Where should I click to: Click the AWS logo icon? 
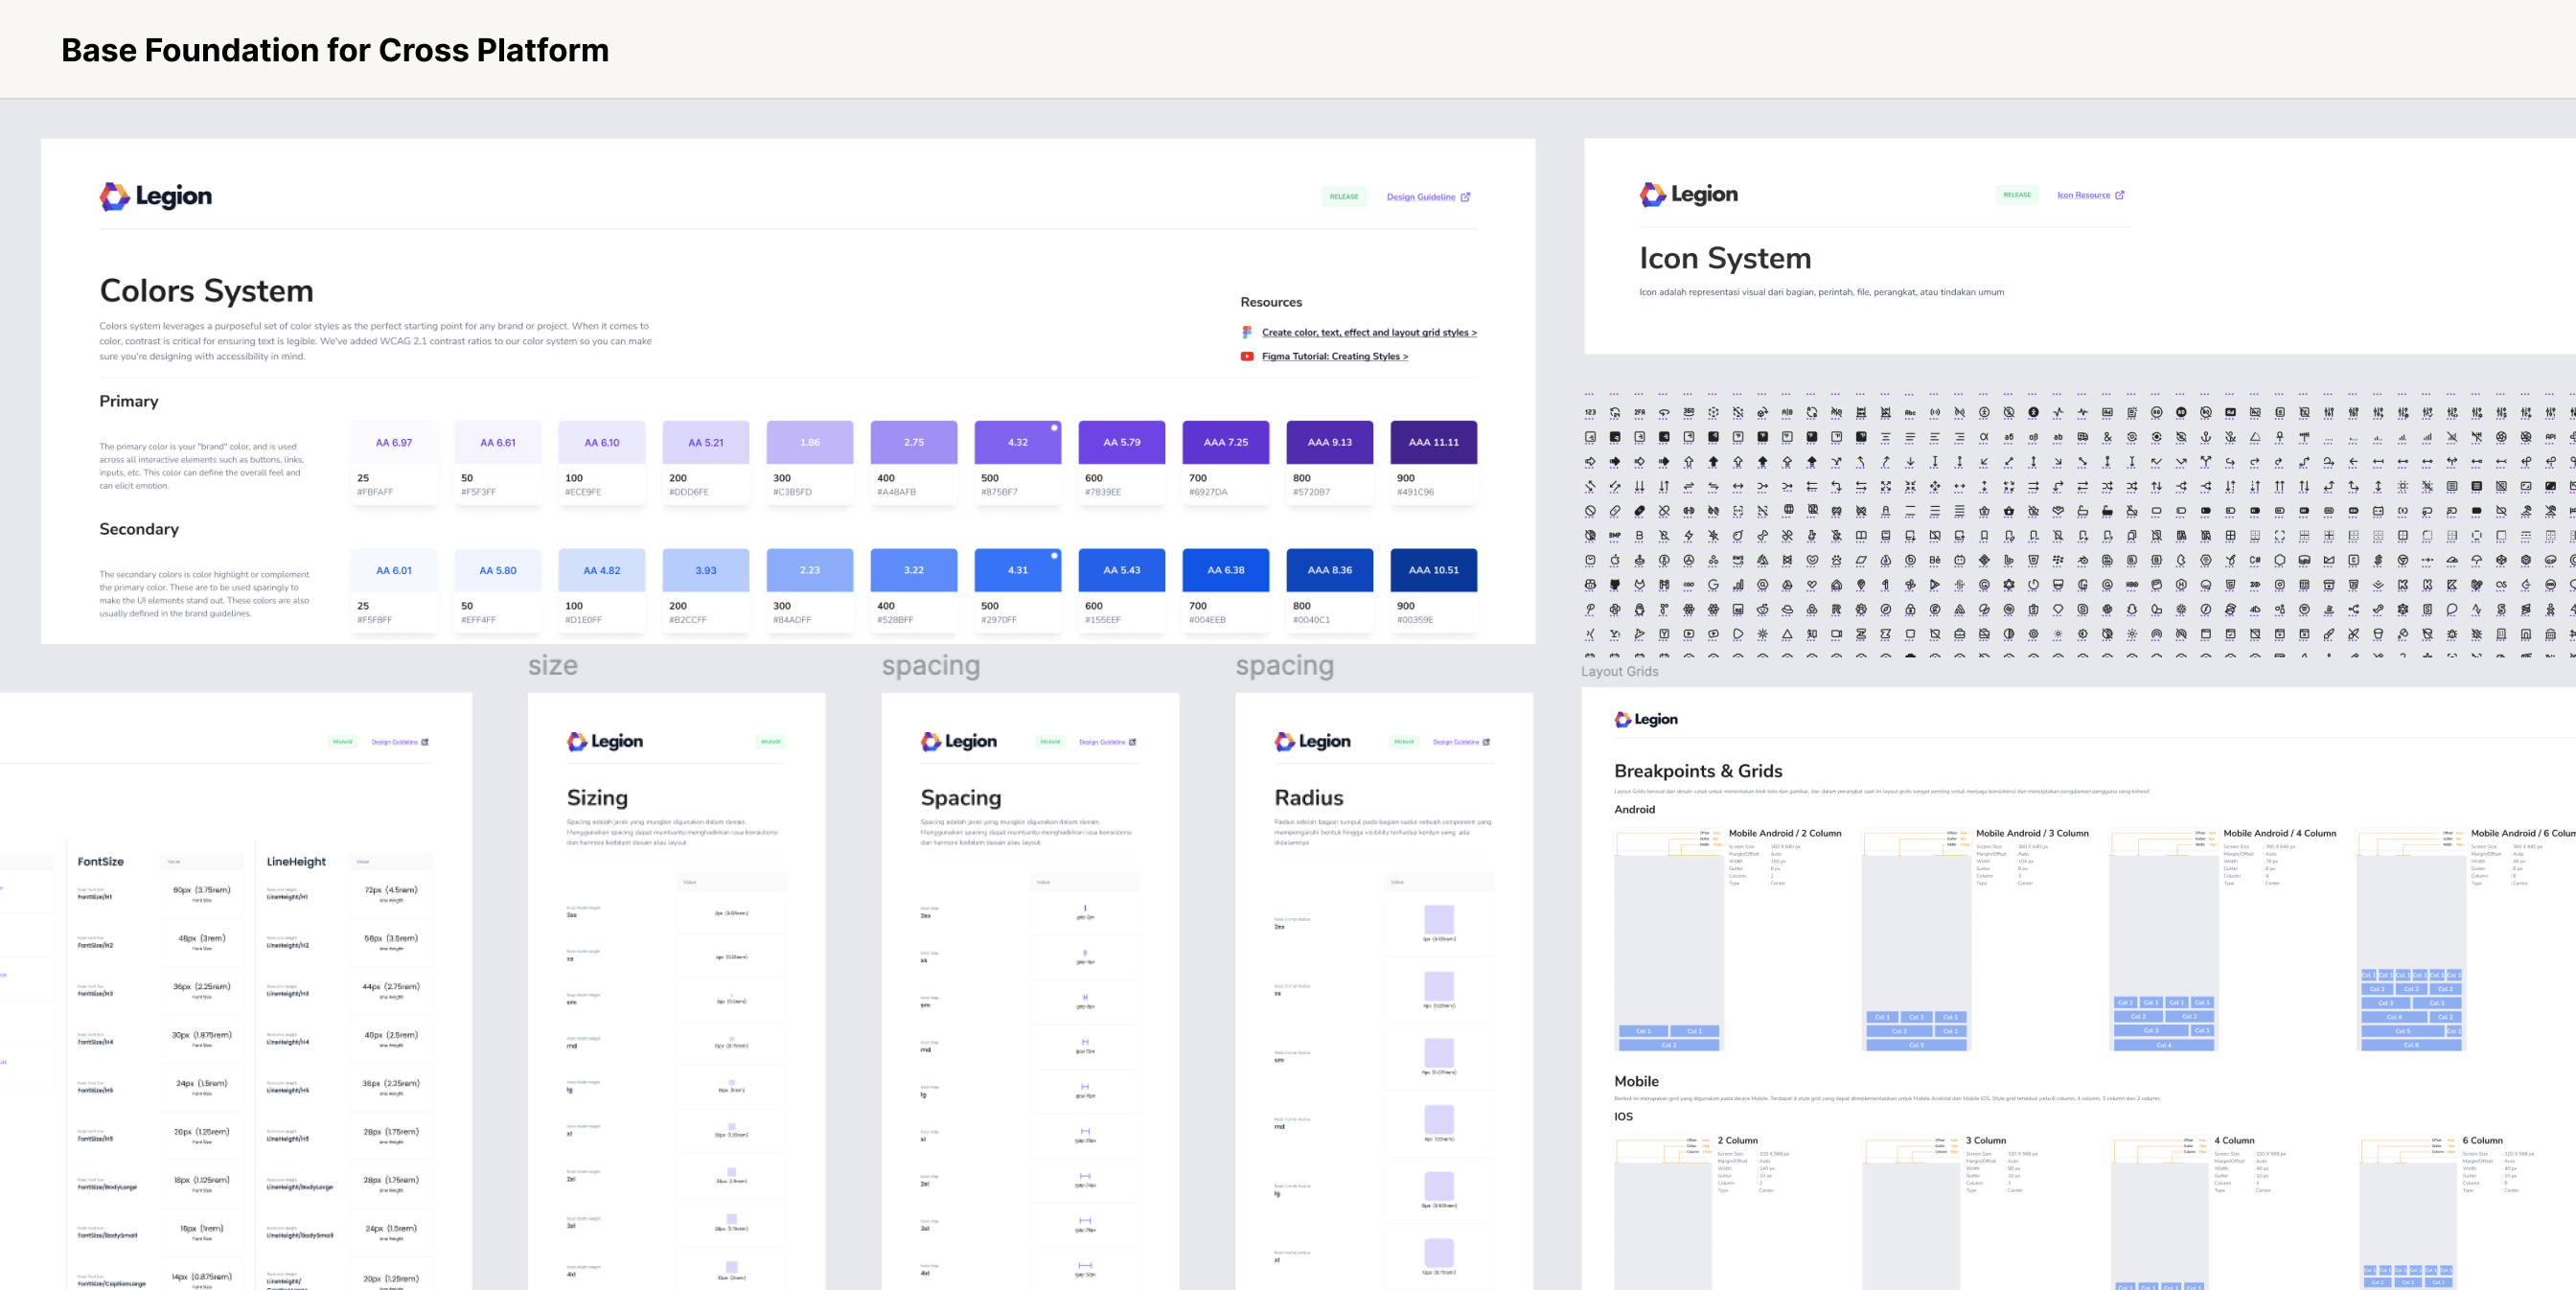click(1738, 560)
